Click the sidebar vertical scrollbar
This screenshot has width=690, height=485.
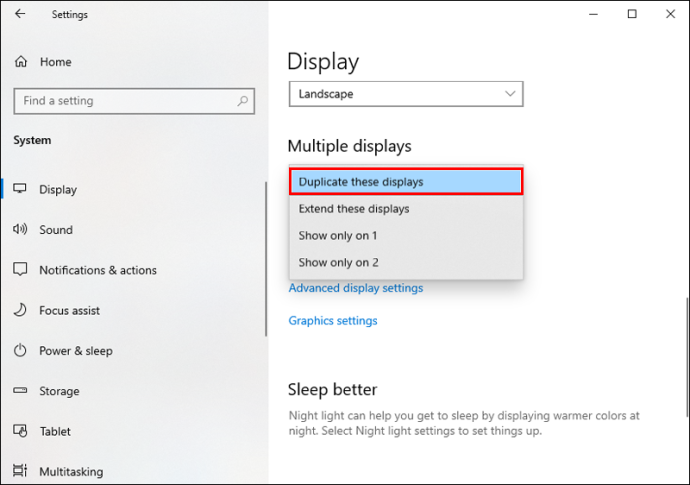click(x=266, y=259)
